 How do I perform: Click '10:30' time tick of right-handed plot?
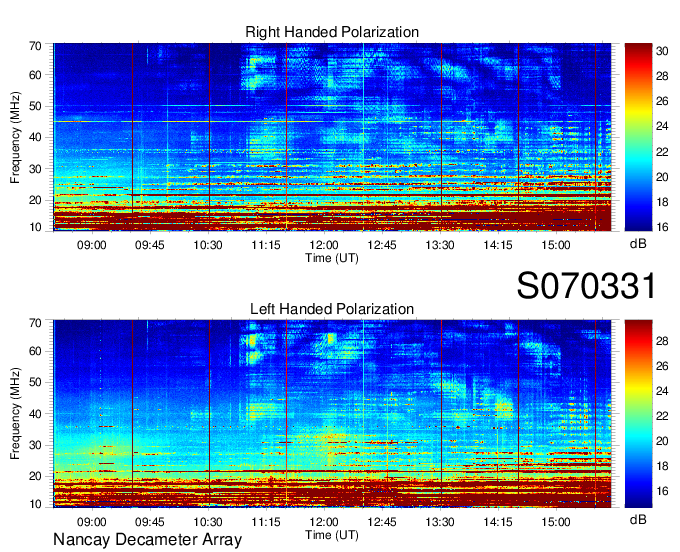point(208,245)
